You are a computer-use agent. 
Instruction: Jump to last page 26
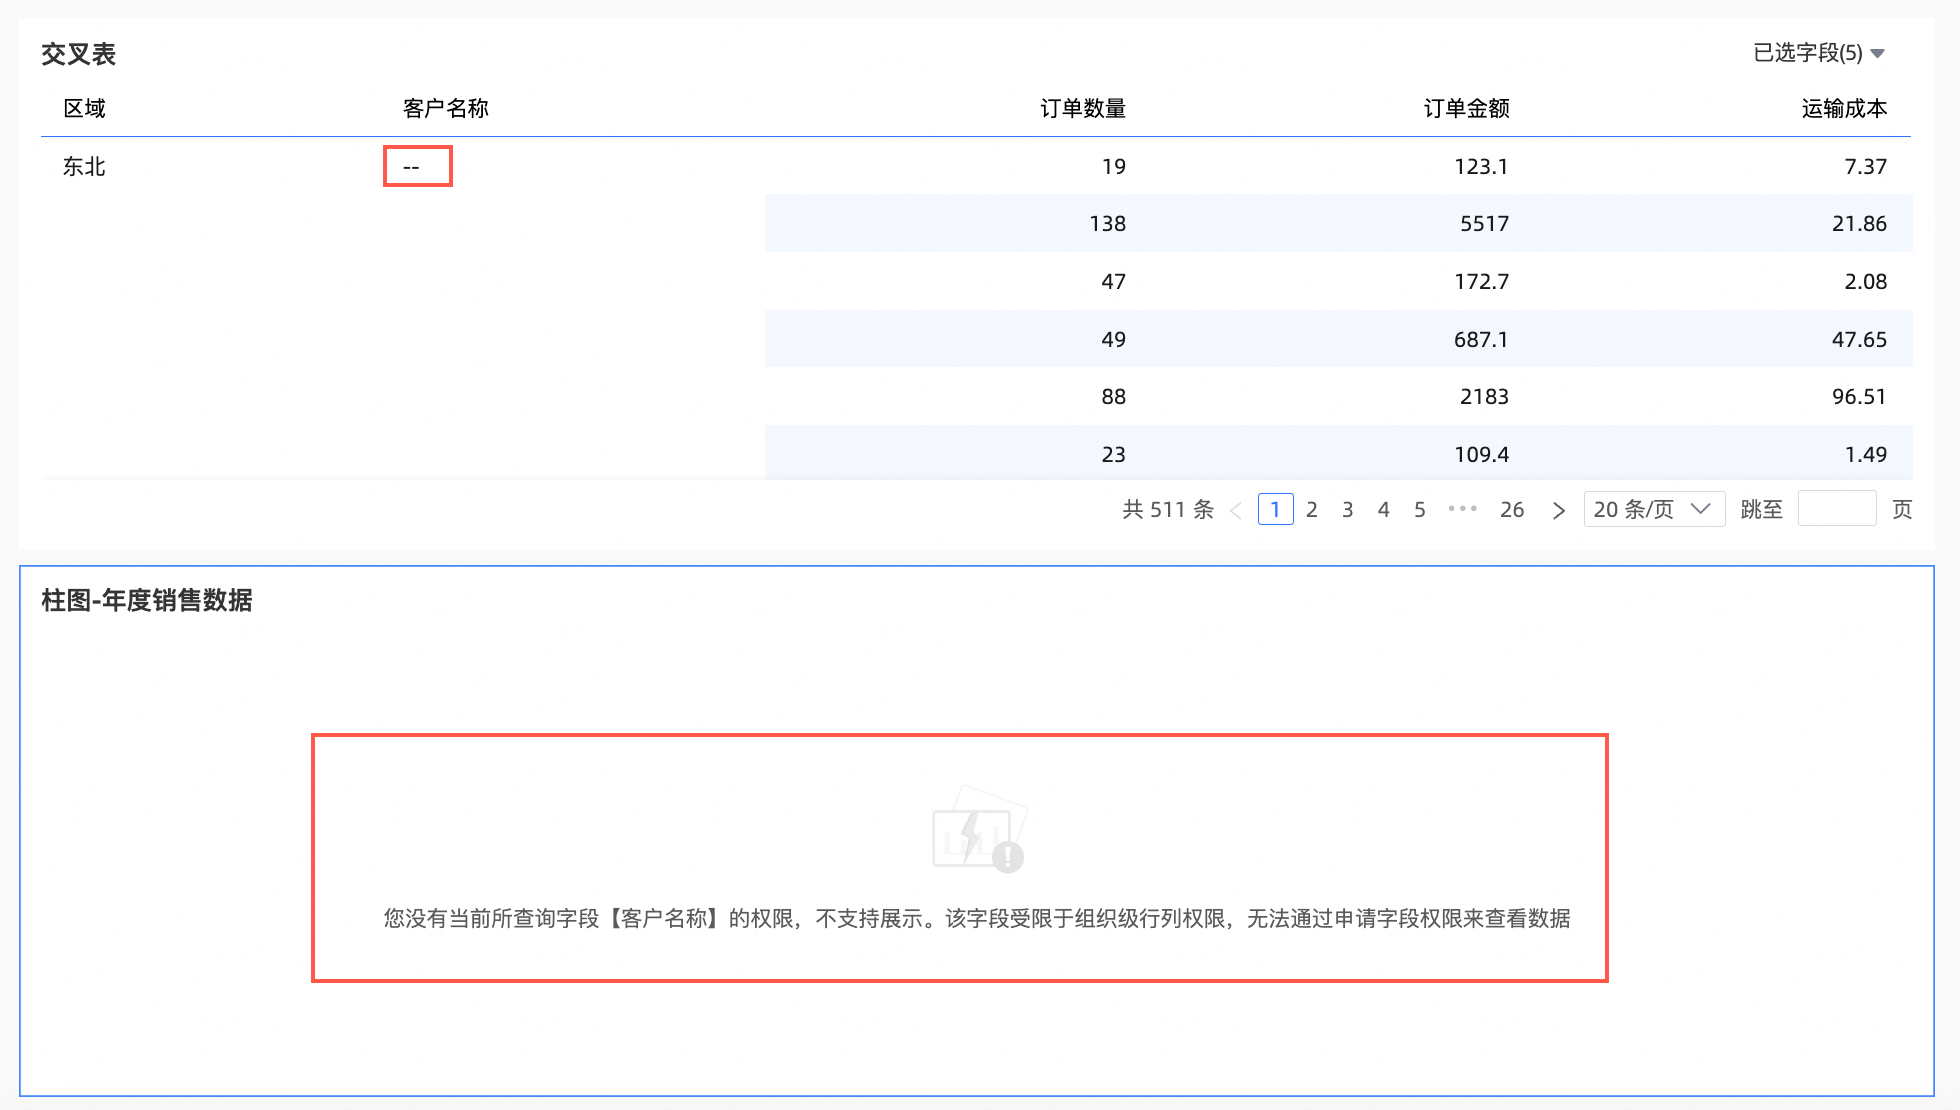tap(1511, 510)
